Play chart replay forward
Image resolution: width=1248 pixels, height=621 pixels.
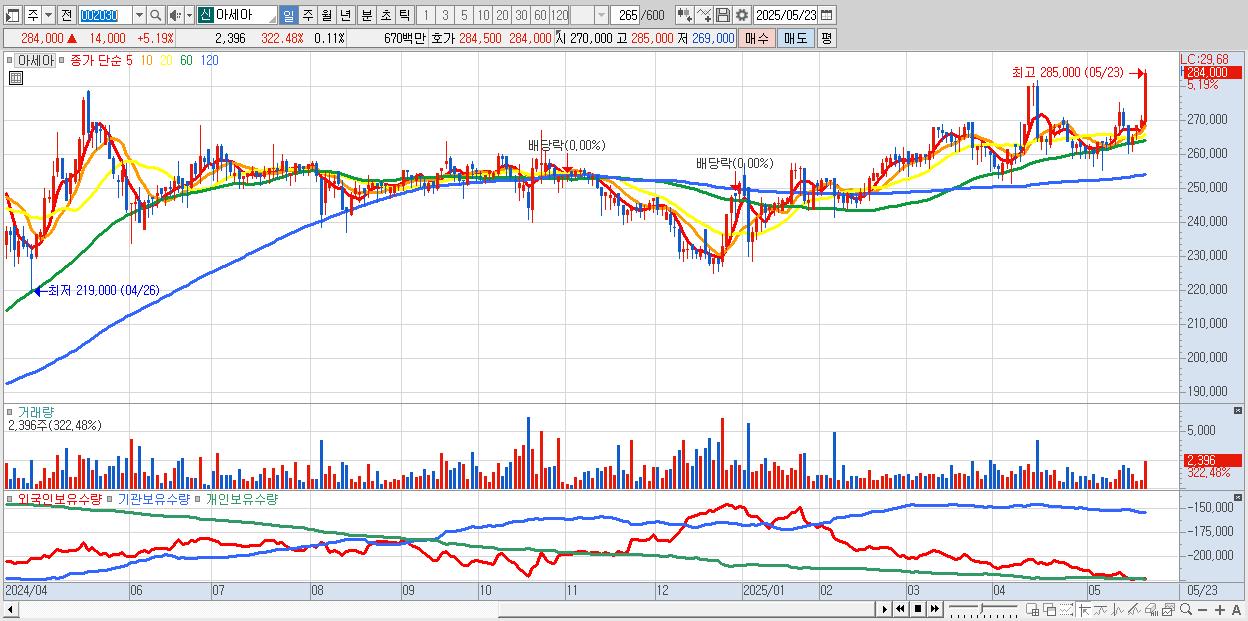click(x=885, y=609)
